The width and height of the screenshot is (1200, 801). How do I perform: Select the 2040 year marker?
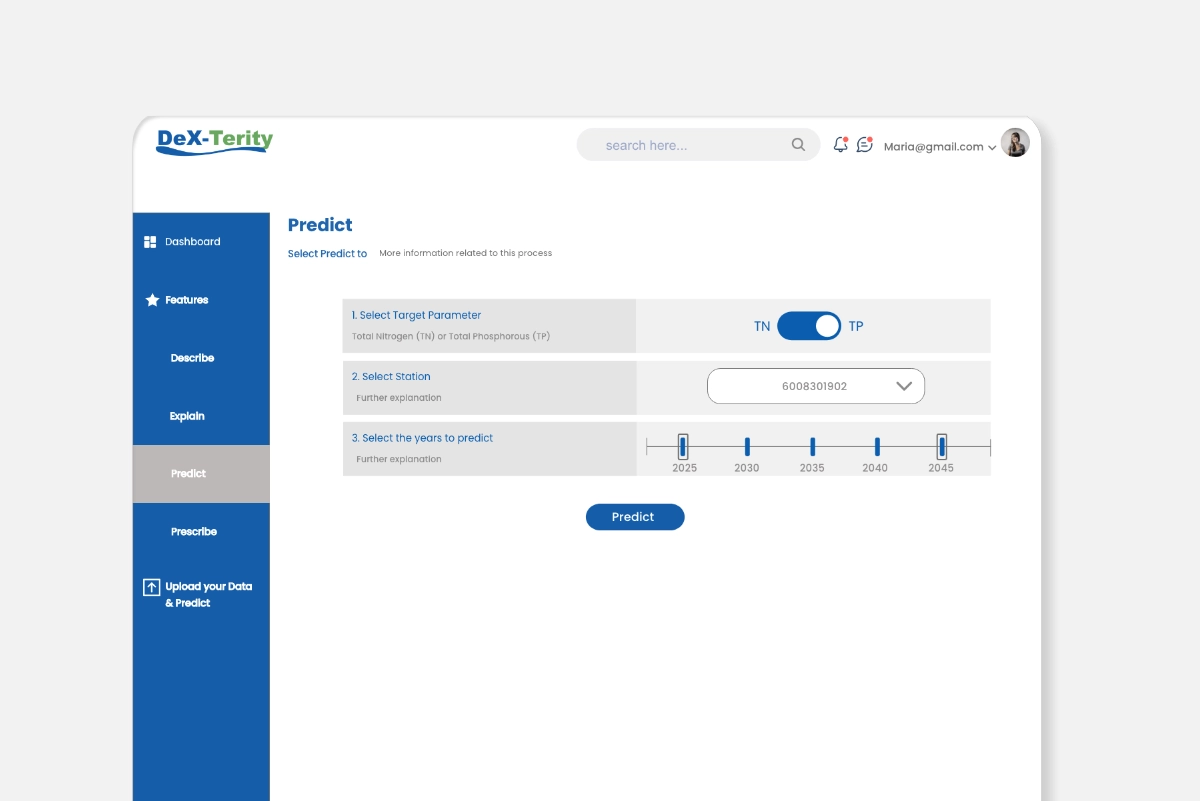pyautogui.click(x=877, y=447)
